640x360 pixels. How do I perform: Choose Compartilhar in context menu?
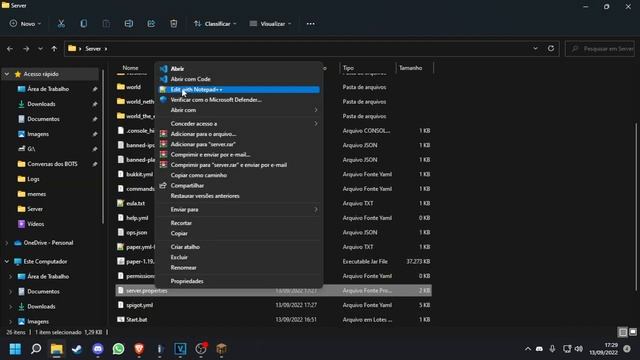(239, 186)
